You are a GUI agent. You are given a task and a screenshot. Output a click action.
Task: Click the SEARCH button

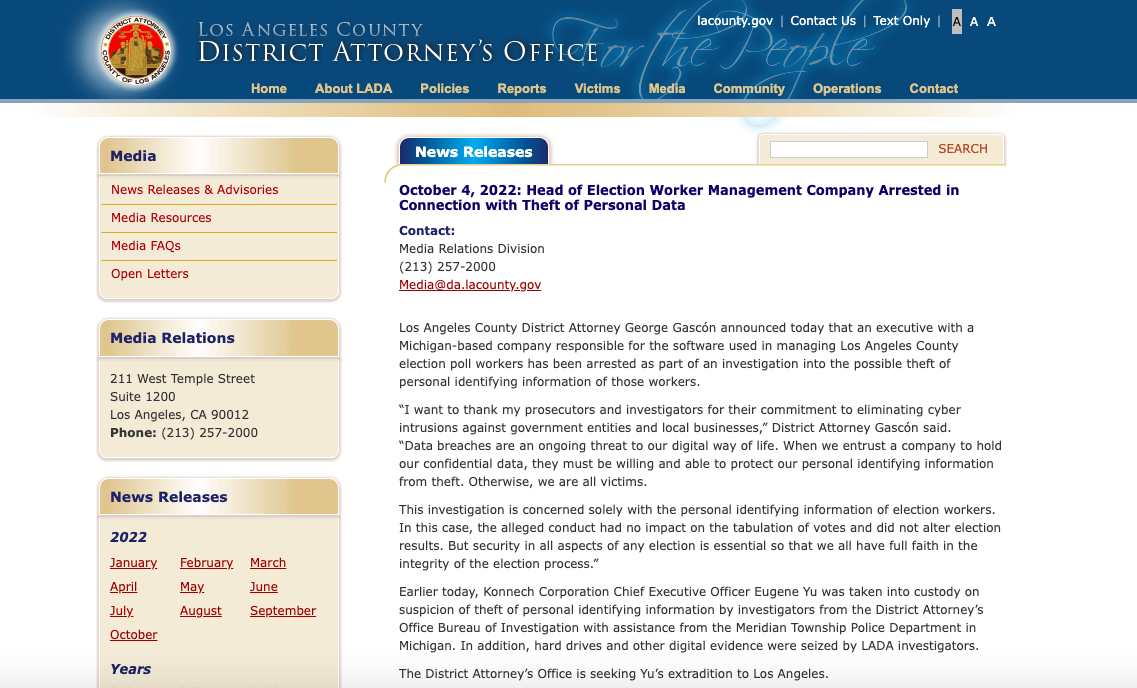(x=962, y=149)
